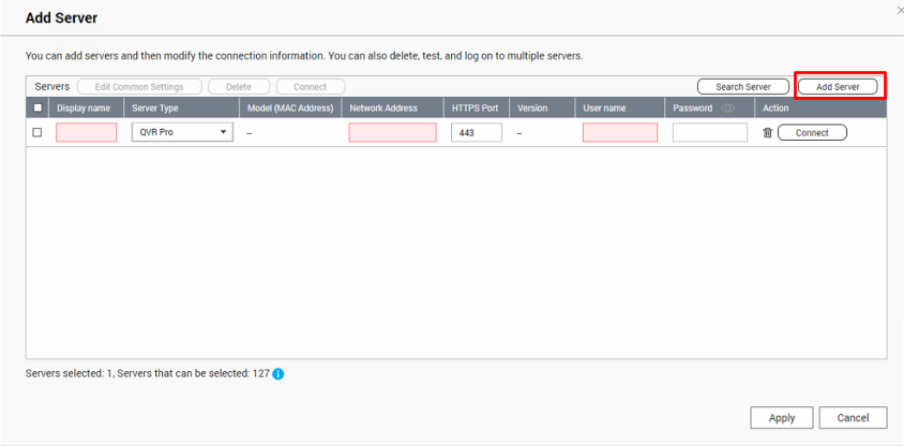
Task: Open the QVR Pro server type dropdown
Action: (182, 132)
